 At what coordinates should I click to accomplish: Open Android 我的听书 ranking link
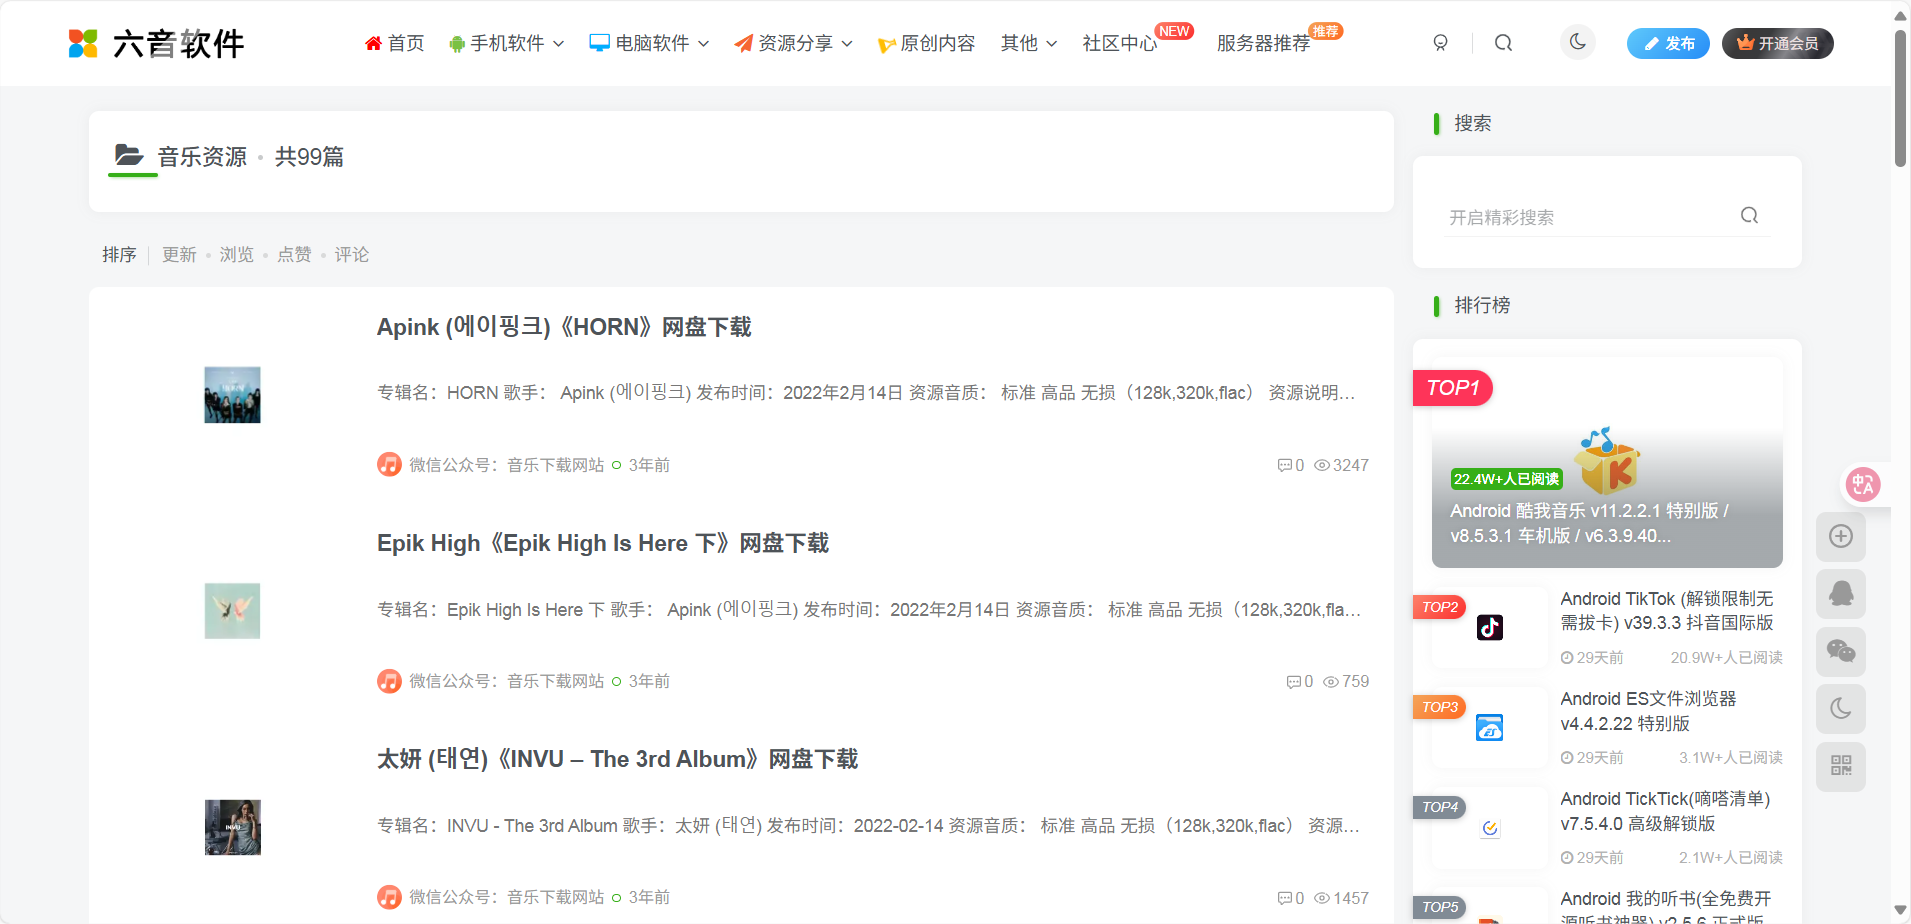[1666, 908]
